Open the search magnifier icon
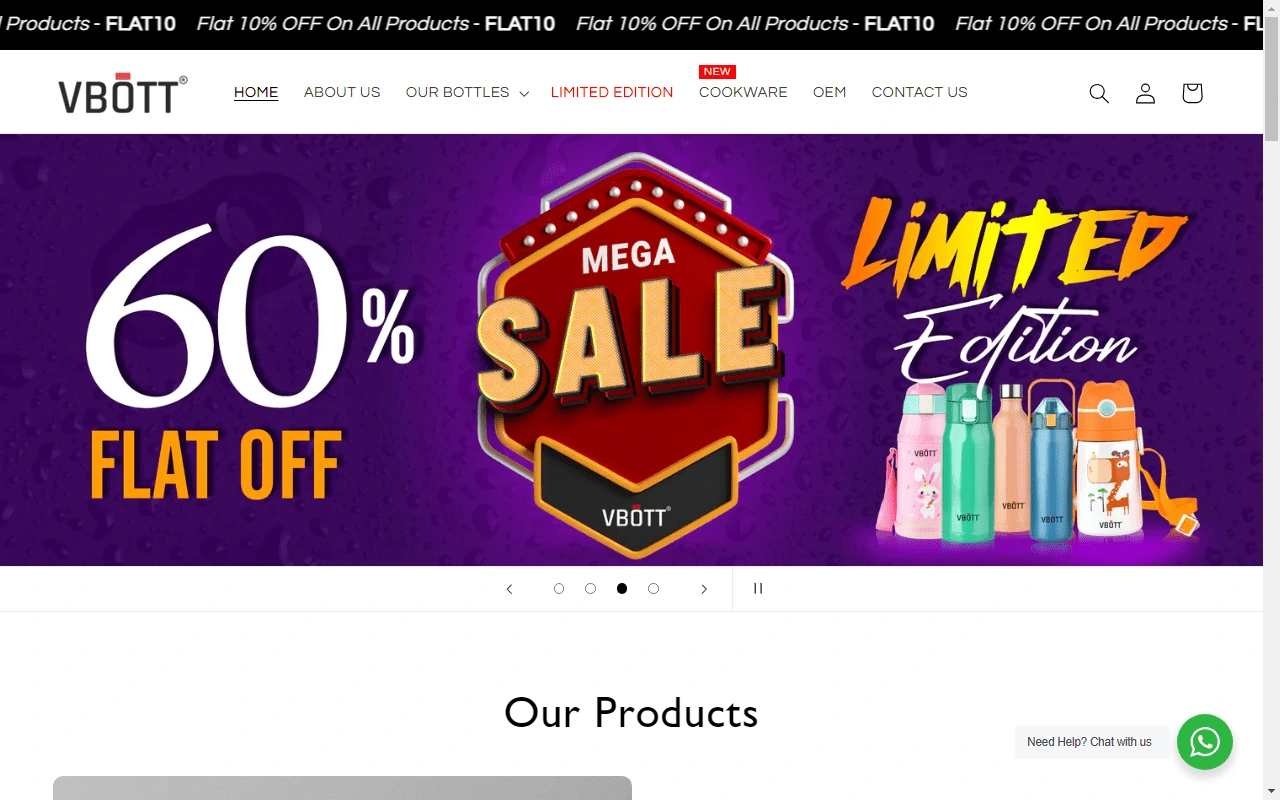Screen dimensions: 1280x800 tap(1099, 93)
